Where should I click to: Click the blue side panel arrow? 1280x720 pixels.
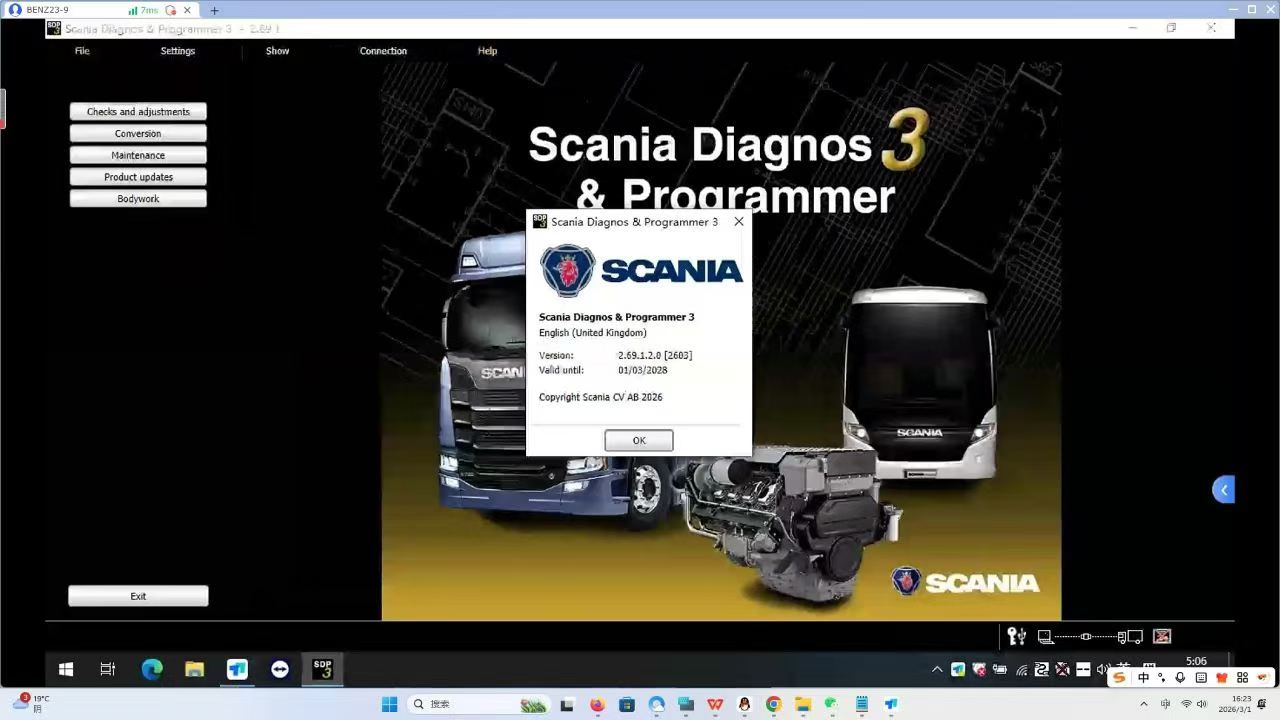1223,490
